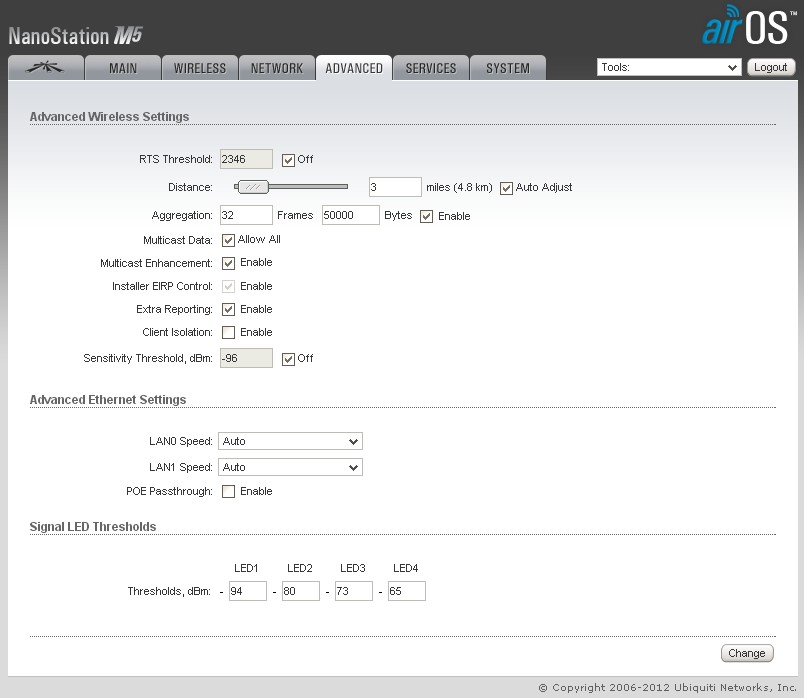Click the Advanced Ethernet Settings heading
This screenshot has width=804, height=698.
pos(108,400)
